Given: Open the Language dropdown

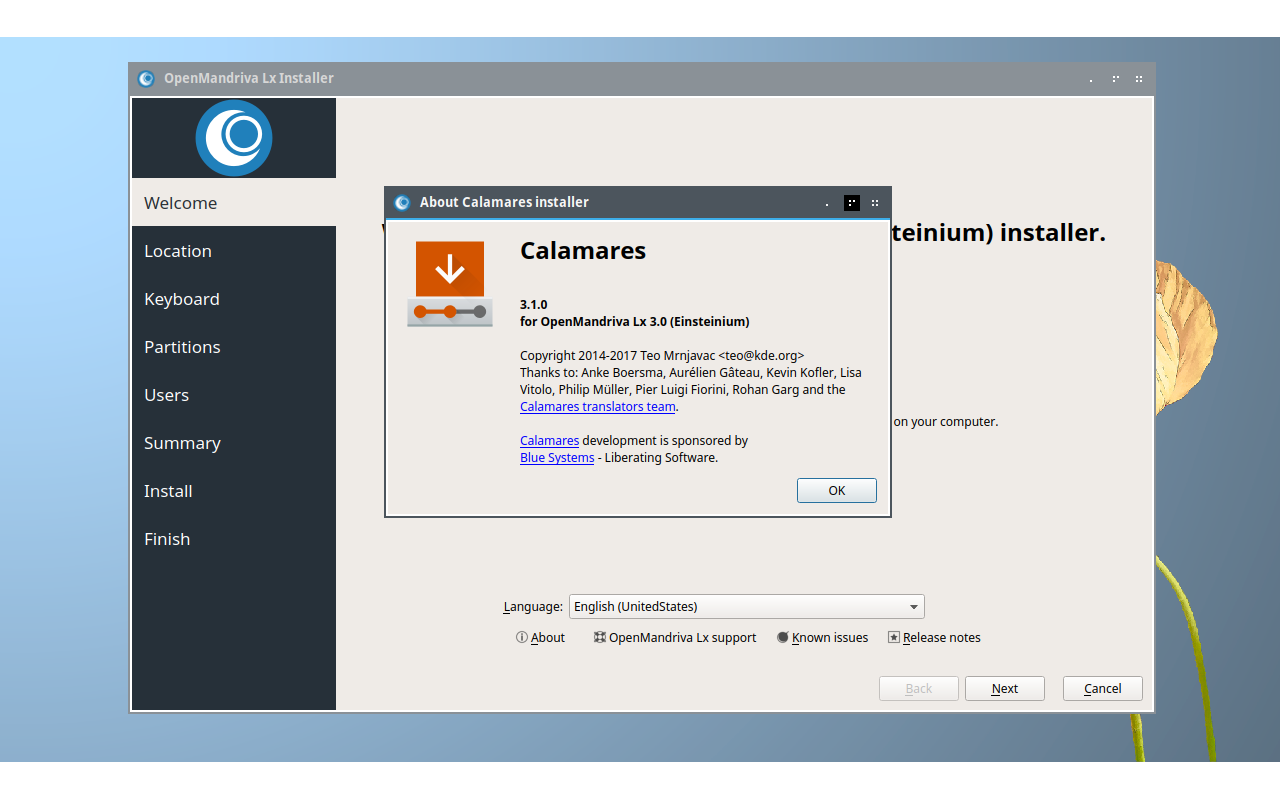Looking at the screenshot, I should click(x=746, y=606).
